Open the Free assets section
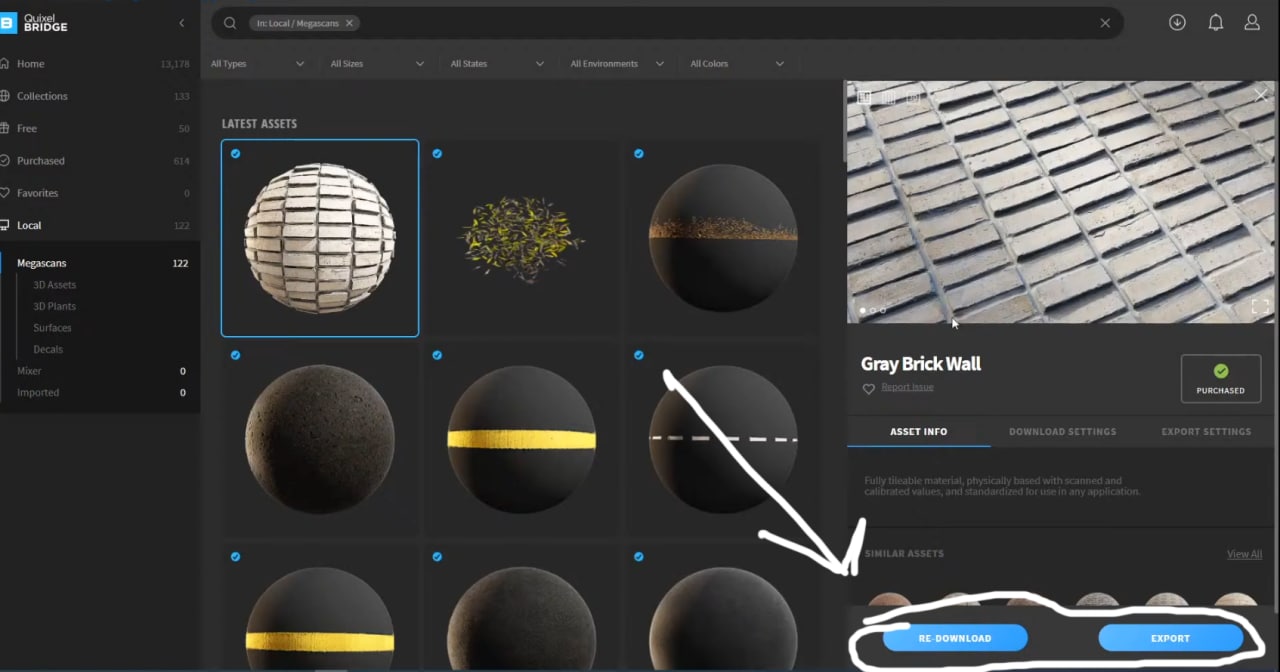The height and width of the screenshot is (672, 1280). 95,128
